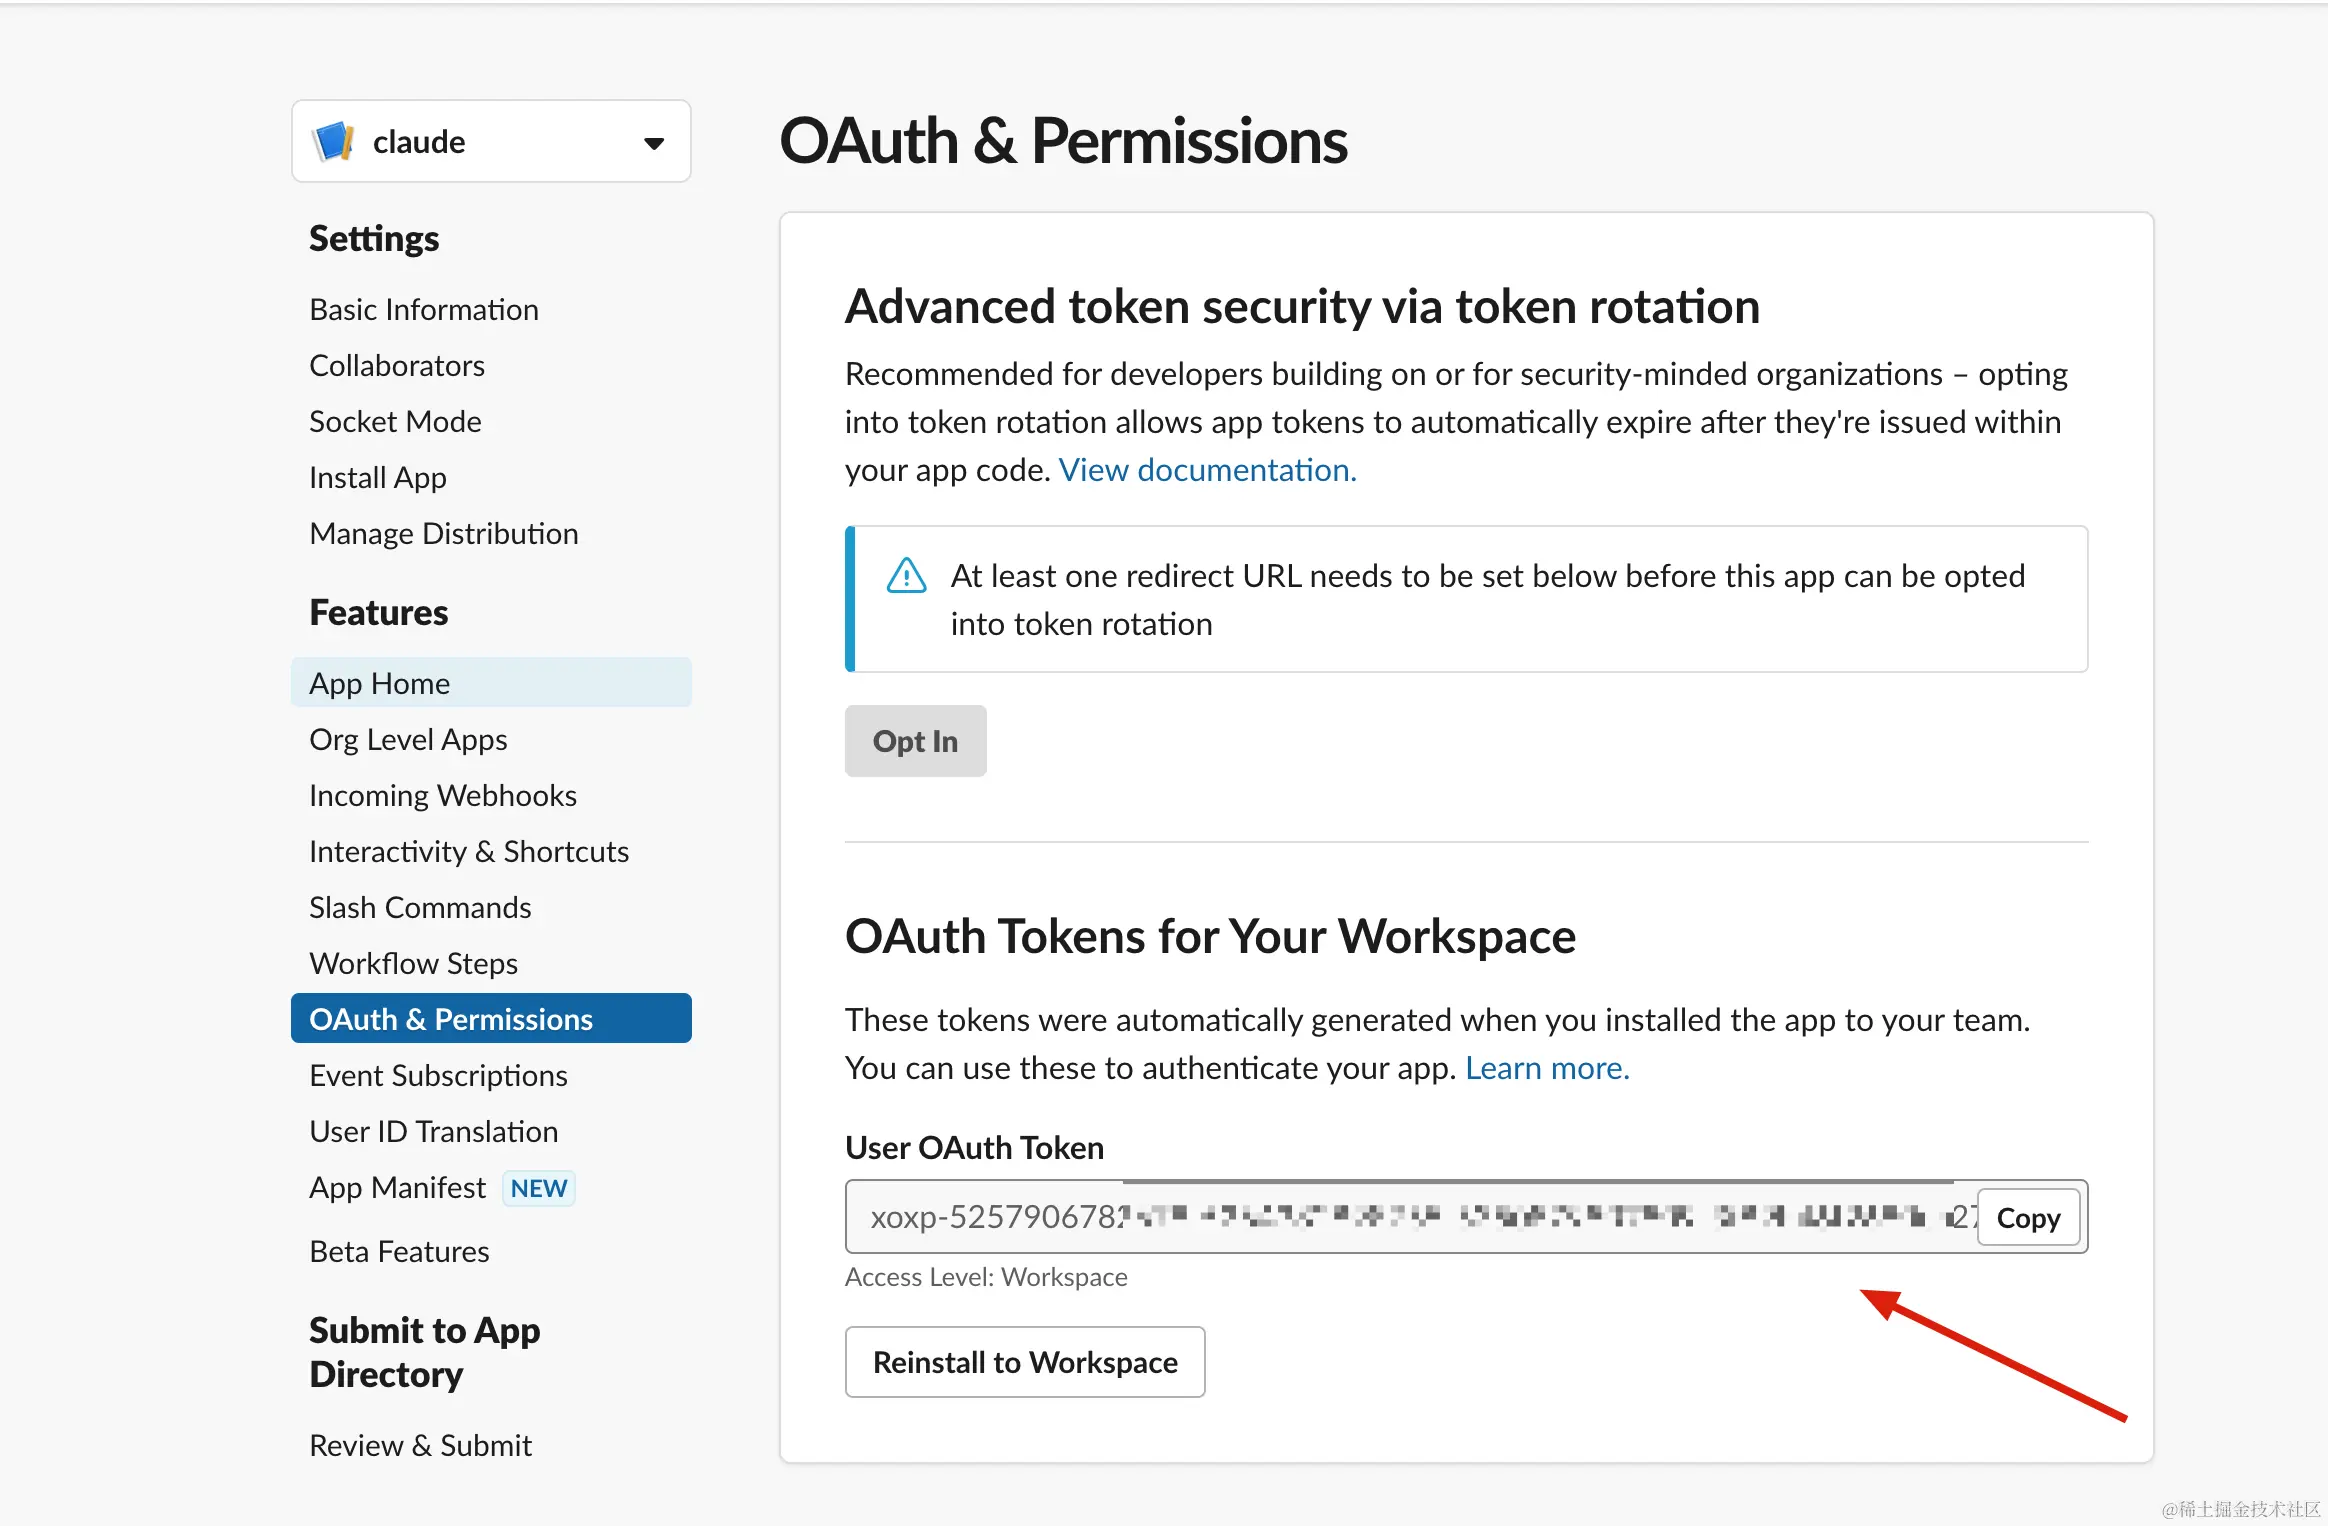Open Manage Distribution page
This screenshot has width=2328, height=1526.
pyautogui.click(x=443, y=534)
